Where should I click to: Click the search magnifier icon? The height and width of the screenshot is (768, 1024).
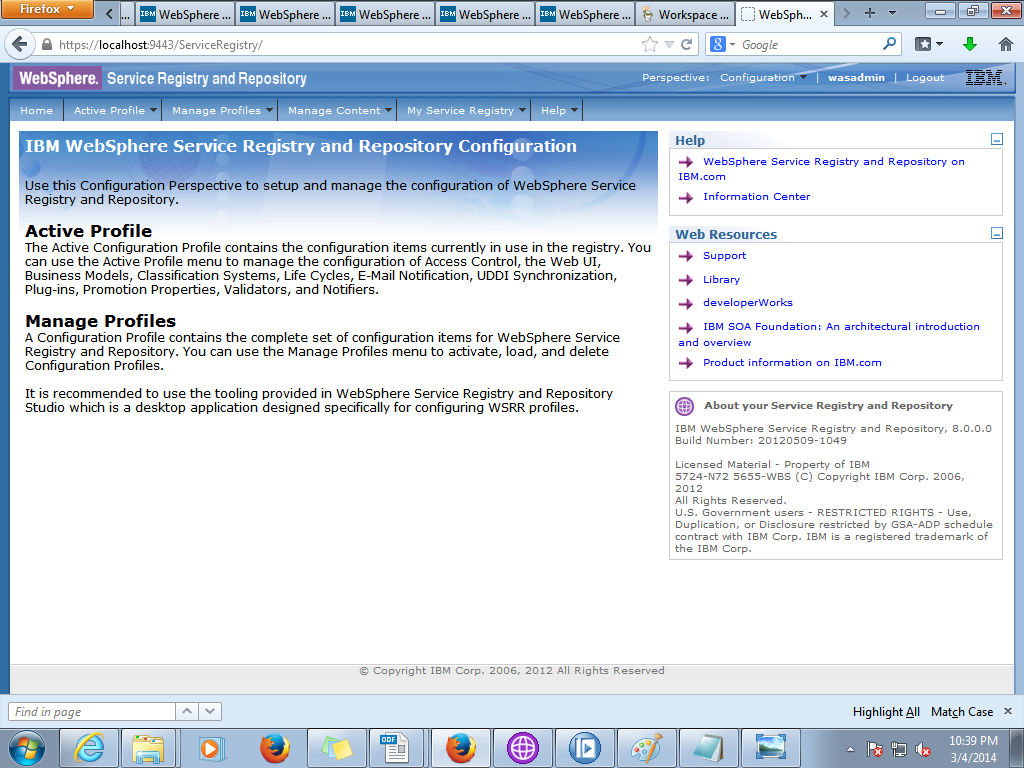coord(889,44)
